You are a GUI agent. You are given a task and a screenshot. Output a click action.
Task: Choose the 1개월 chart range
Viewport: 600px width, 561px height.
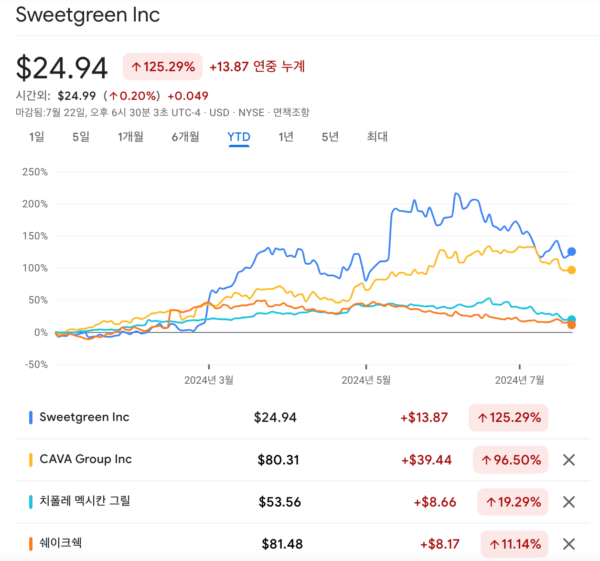pos(131,137)
